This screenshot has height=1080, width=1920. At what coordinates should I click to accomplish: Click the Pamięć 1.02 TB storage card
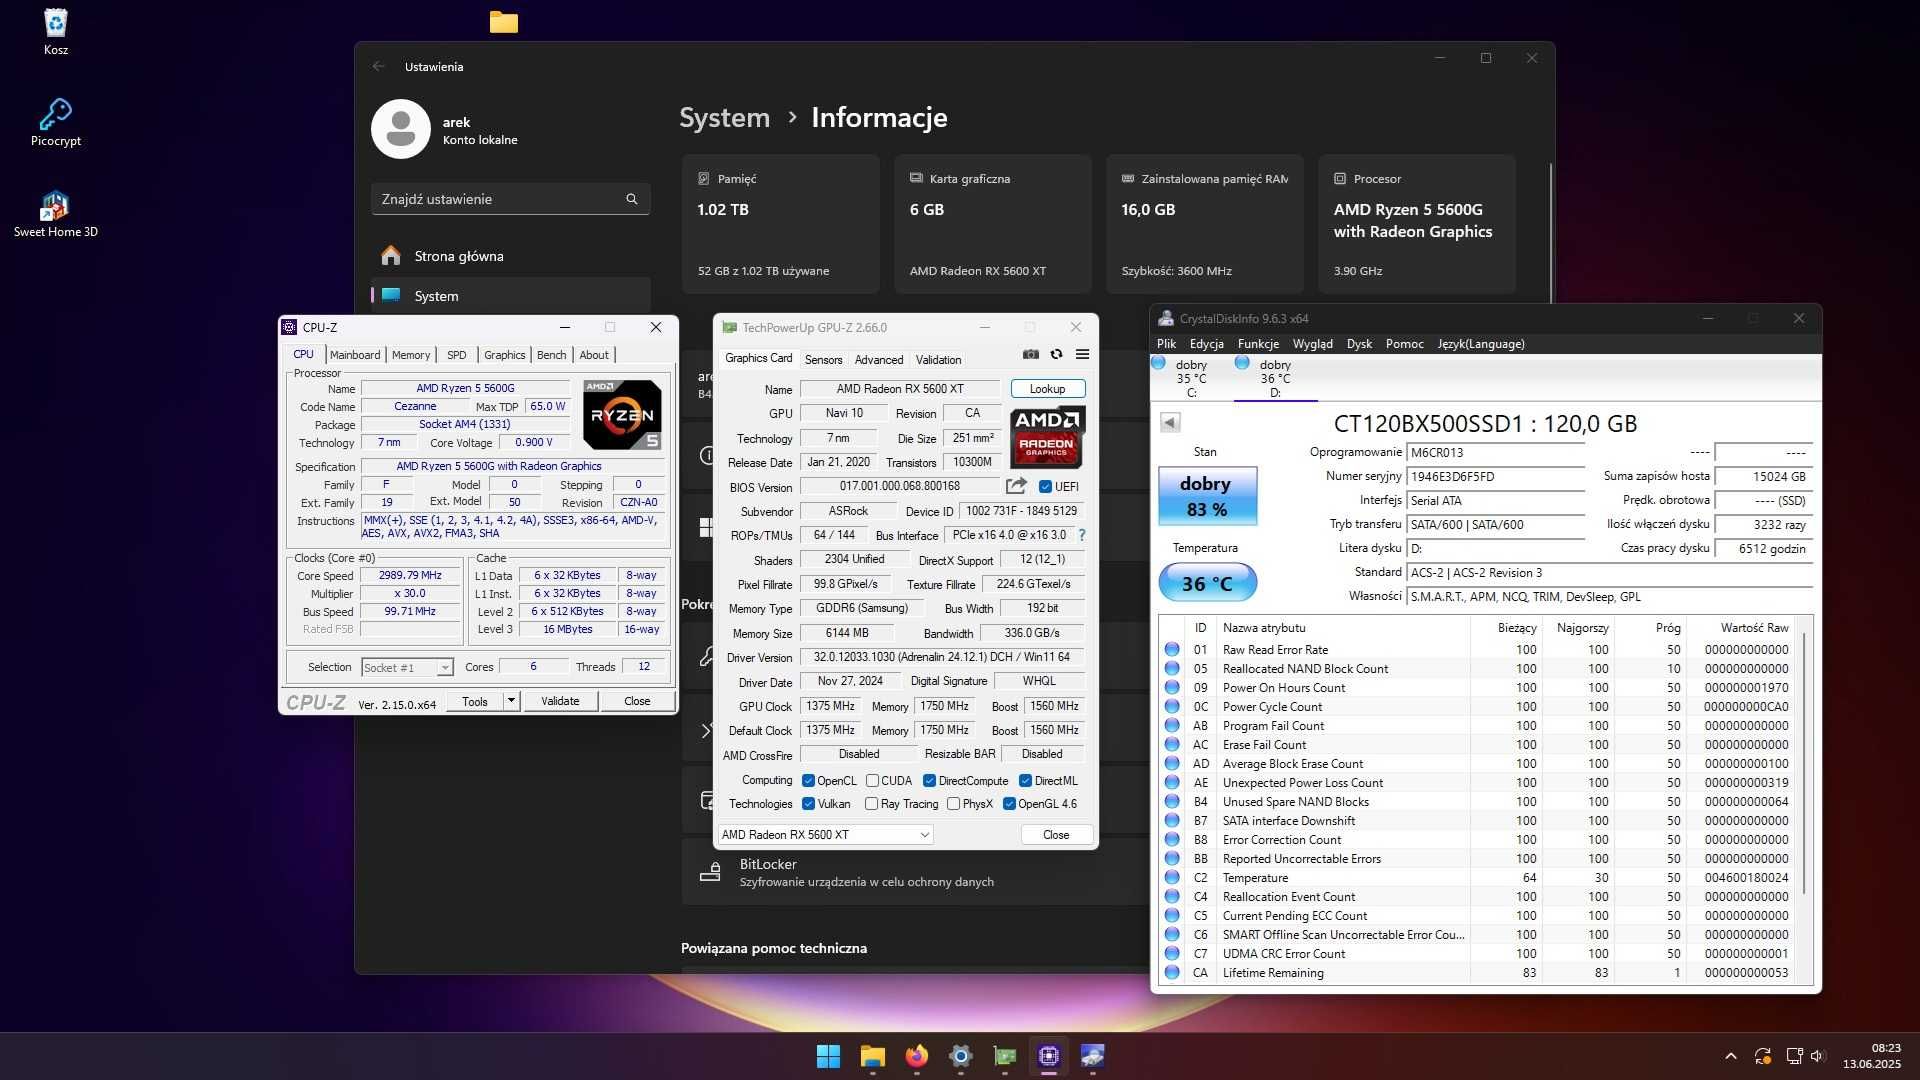coord(780,224)
